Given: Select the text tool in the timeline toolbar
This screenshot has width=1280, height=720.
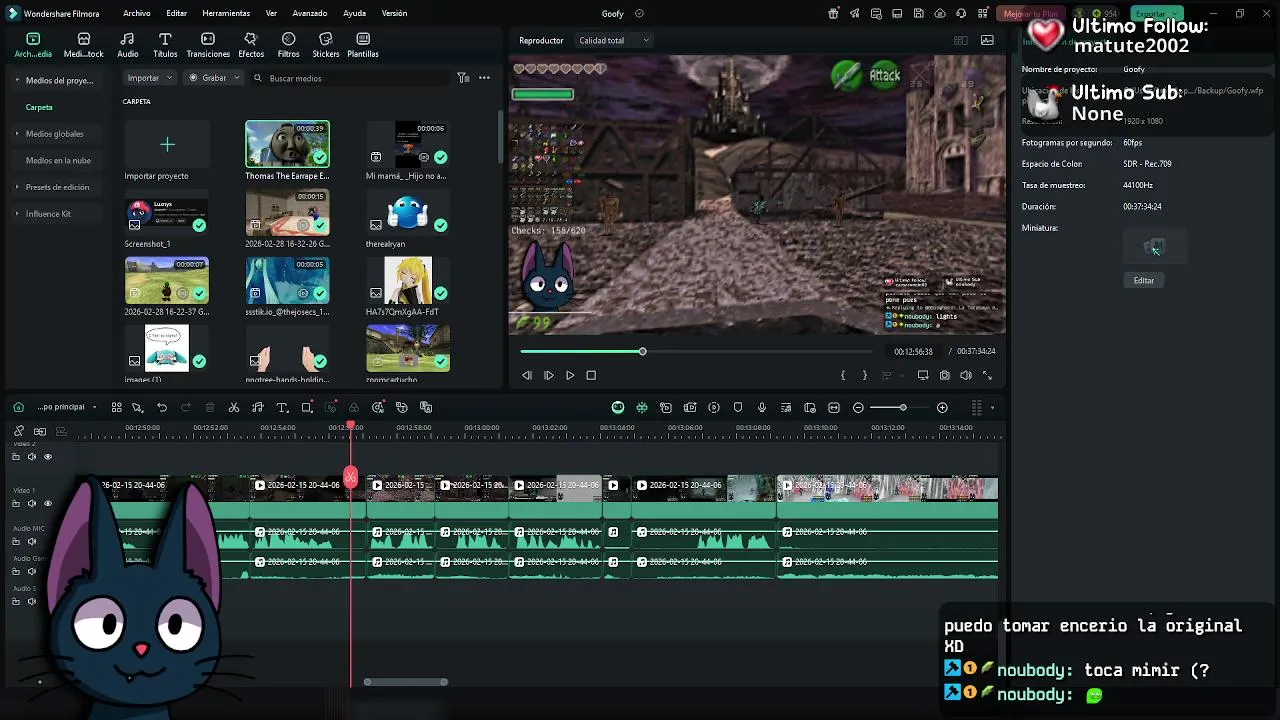Looking at the screenshot, I should 282,407.
